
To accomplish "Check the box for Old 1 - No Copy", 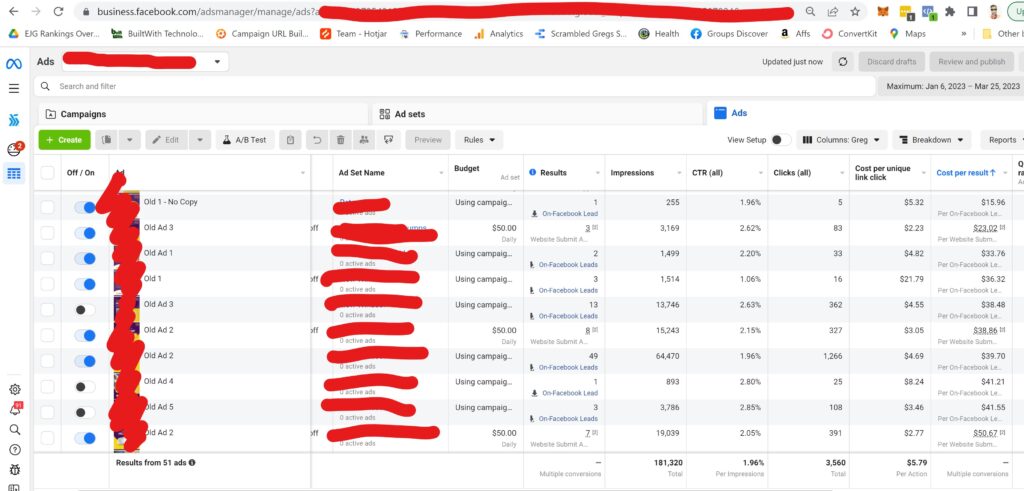I will [x=47, y=207].
